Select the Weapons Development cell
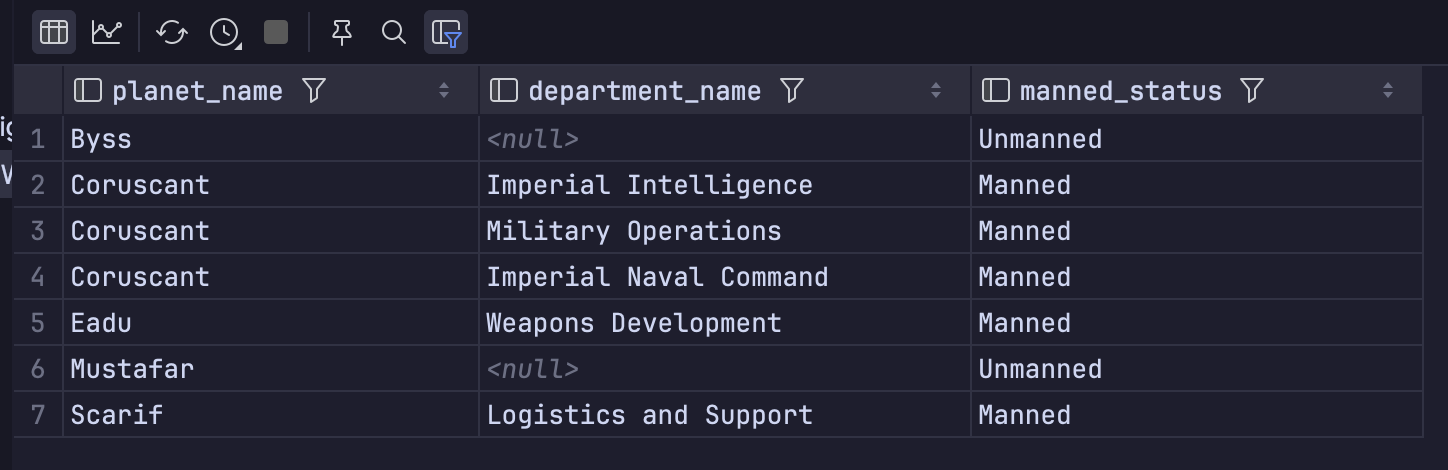The height and width of the screenshot is (470, 1448). (633, 323)
